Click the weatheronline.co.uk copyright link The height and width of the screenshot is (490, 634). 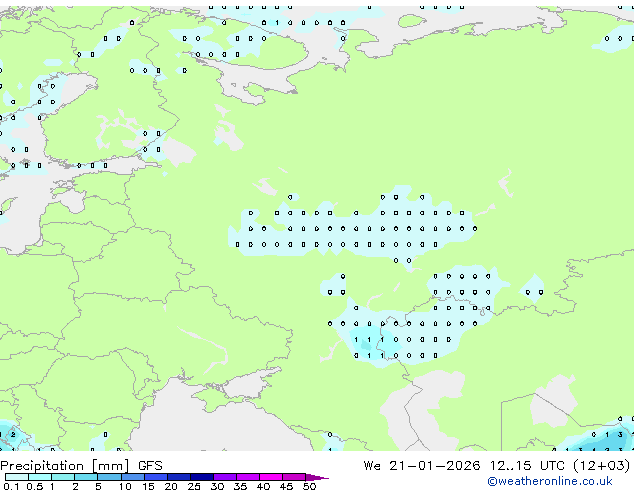click(x=550, y=482)
